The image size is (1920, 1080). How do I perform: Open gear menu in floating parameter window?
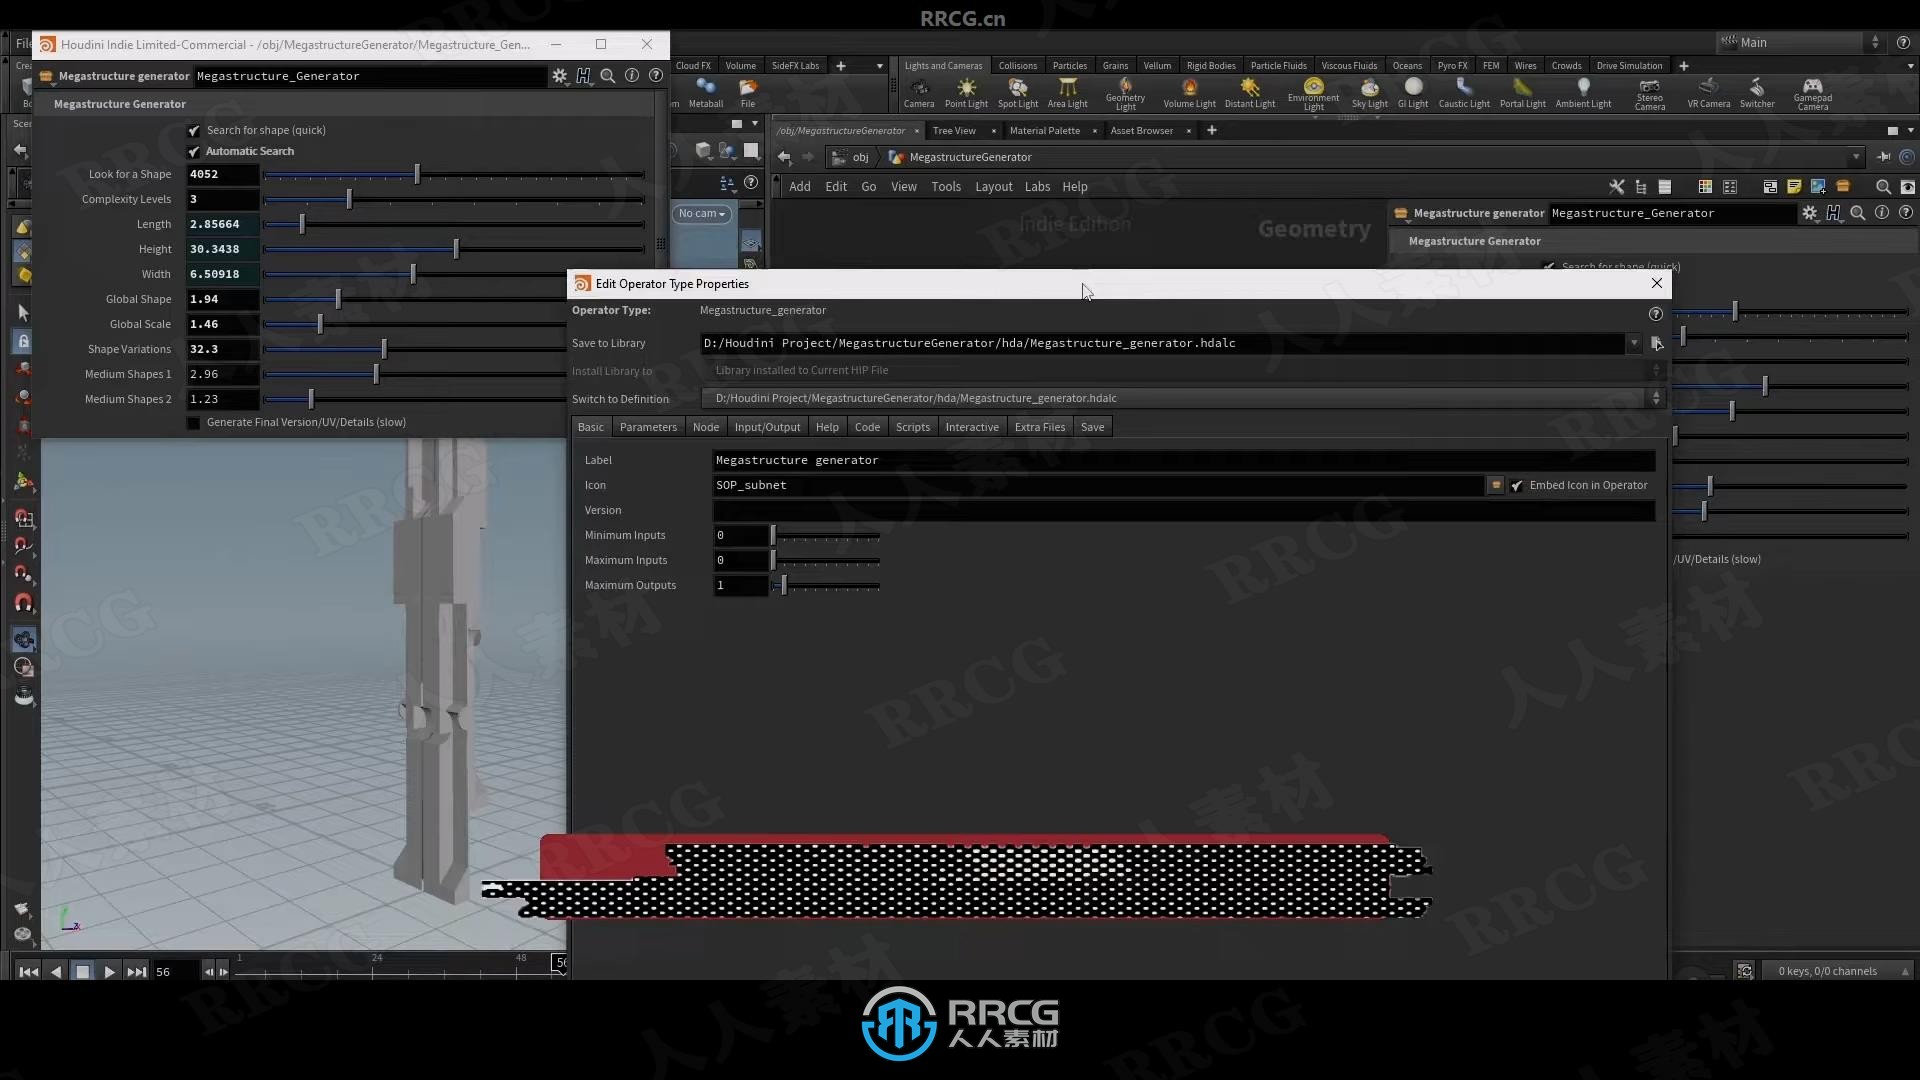click(560, 76)
